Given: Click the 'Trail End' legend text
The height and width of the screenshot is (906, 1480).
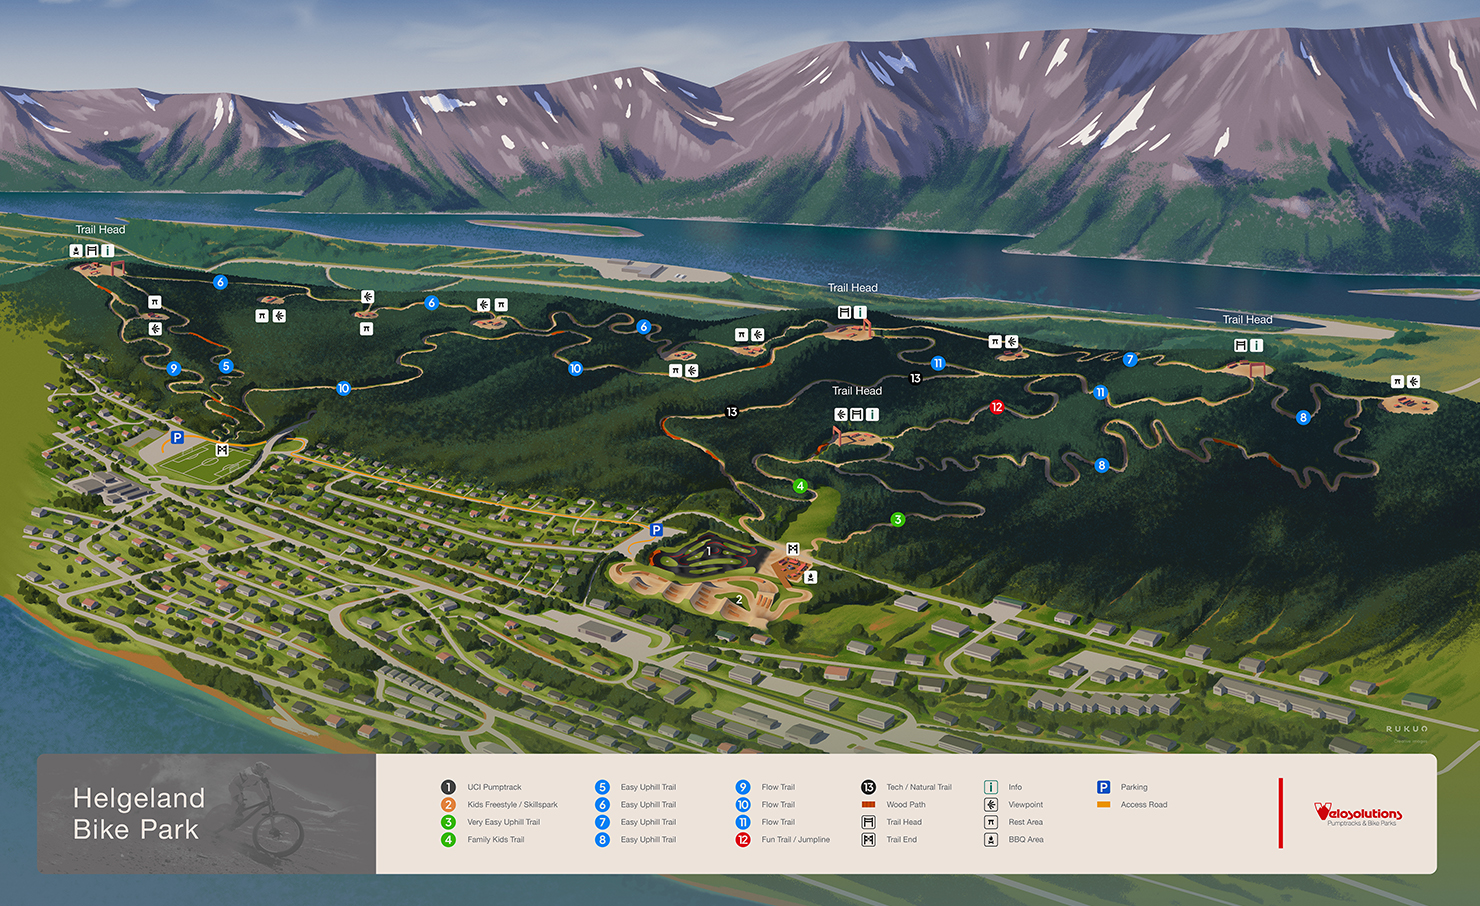Looking at the screenshot, I should [x=902, y=839].
